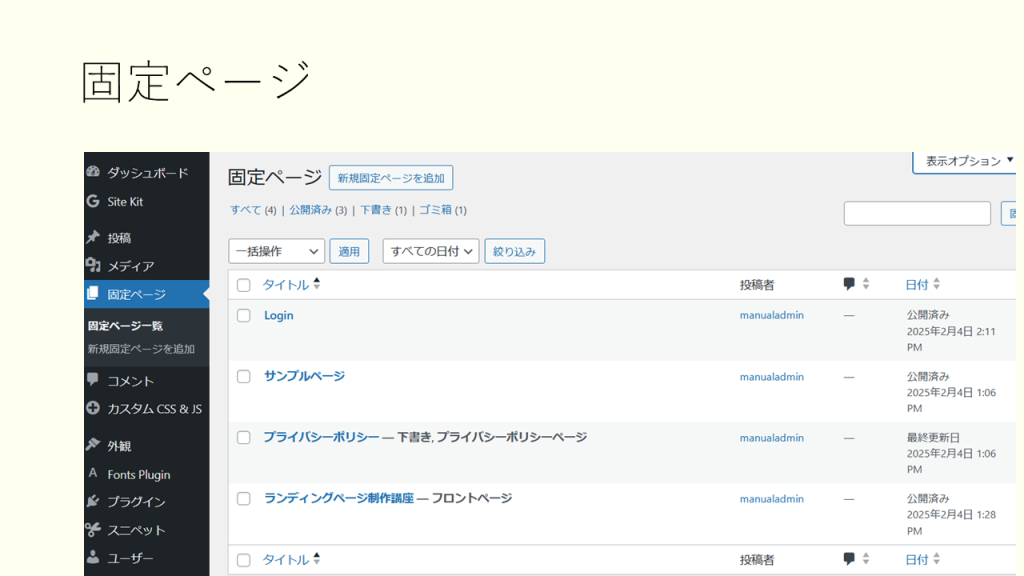Click the comment bubble icon in table header

(849, 285)
